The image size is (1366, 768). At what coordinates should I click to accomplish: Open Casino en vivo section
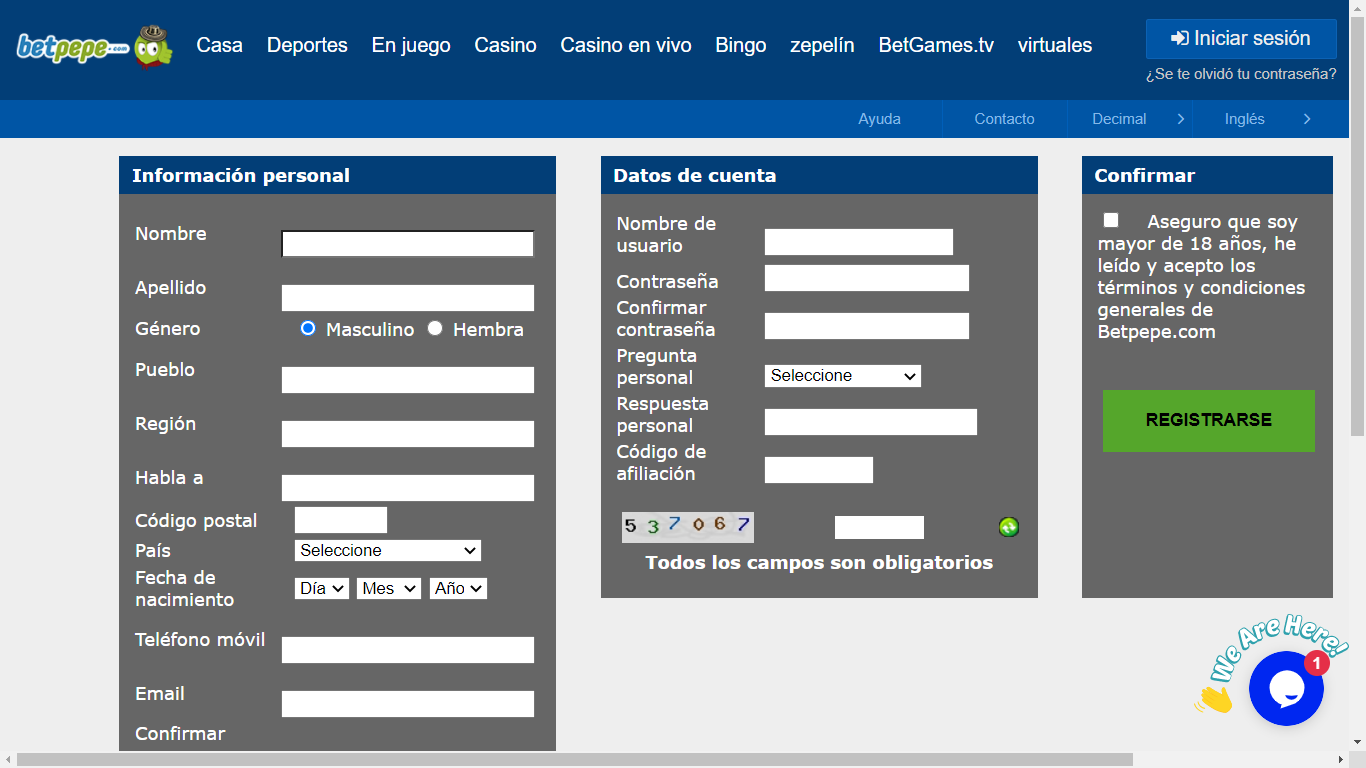[x=625, y=45]
